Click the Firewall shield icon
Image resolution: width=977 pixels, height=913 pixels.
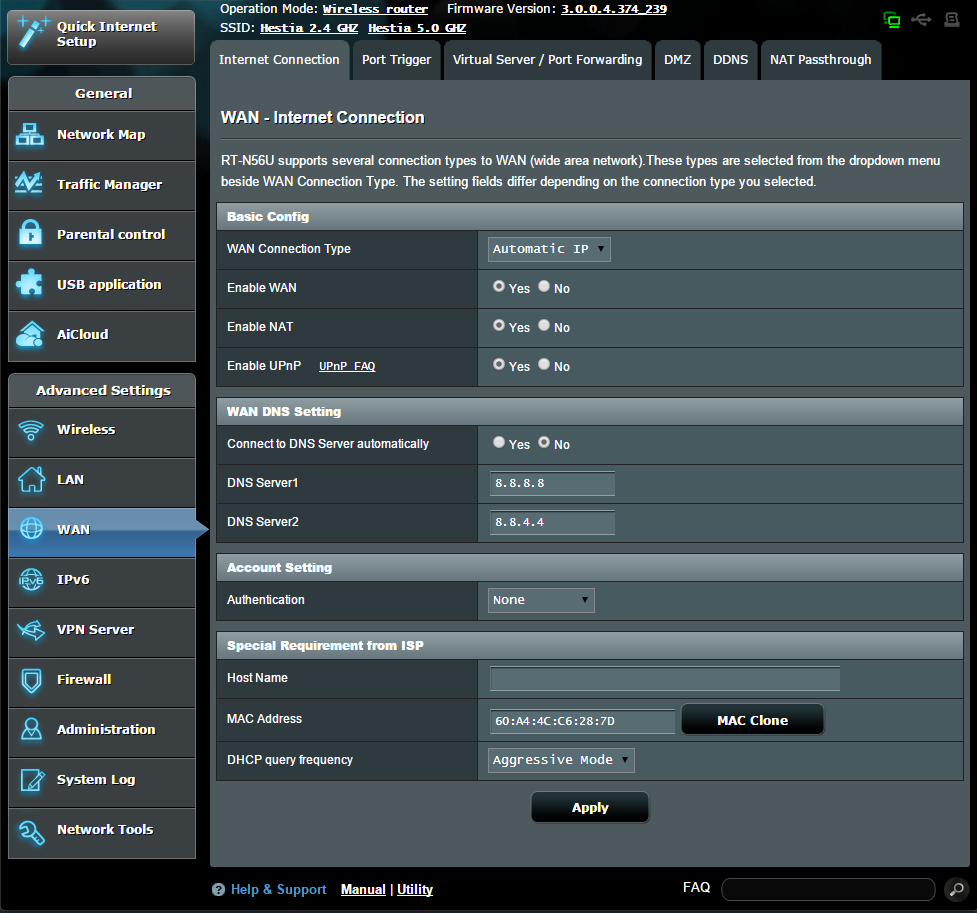31,680
